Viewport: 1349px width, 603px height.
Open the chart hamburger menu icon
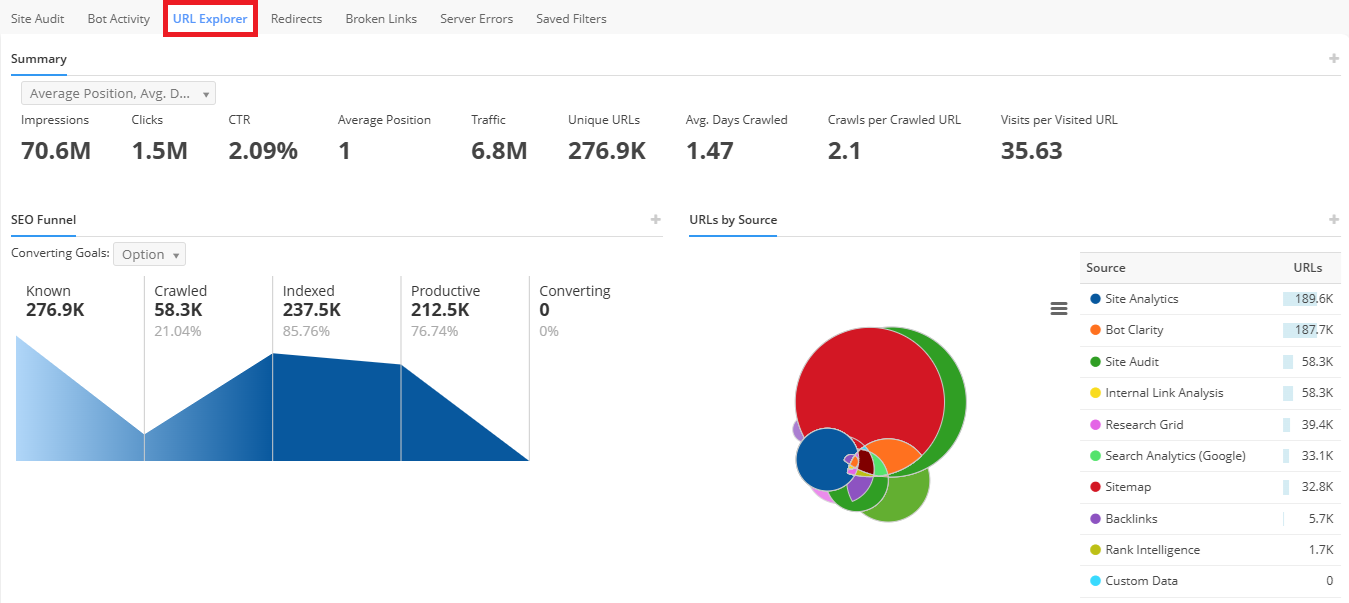pos(1059,309)
